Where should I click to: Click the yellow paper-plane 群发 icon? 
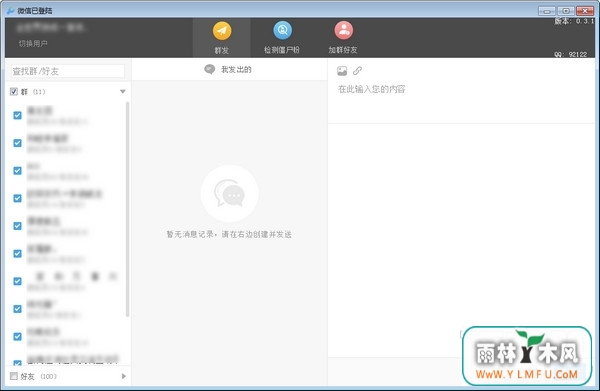222,31
